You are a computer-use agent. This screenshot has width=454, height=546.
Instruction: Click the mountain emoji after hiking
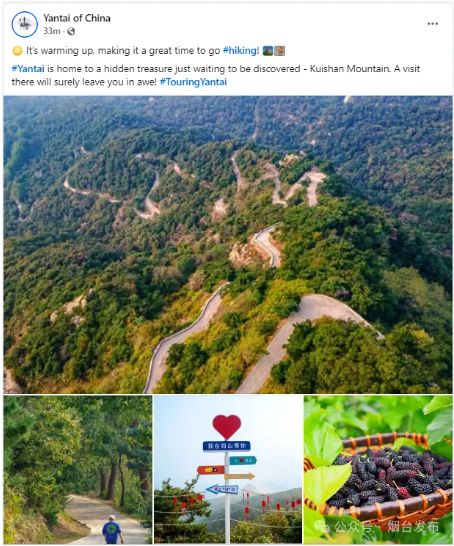pyautogui.click(x=267, y=51)
